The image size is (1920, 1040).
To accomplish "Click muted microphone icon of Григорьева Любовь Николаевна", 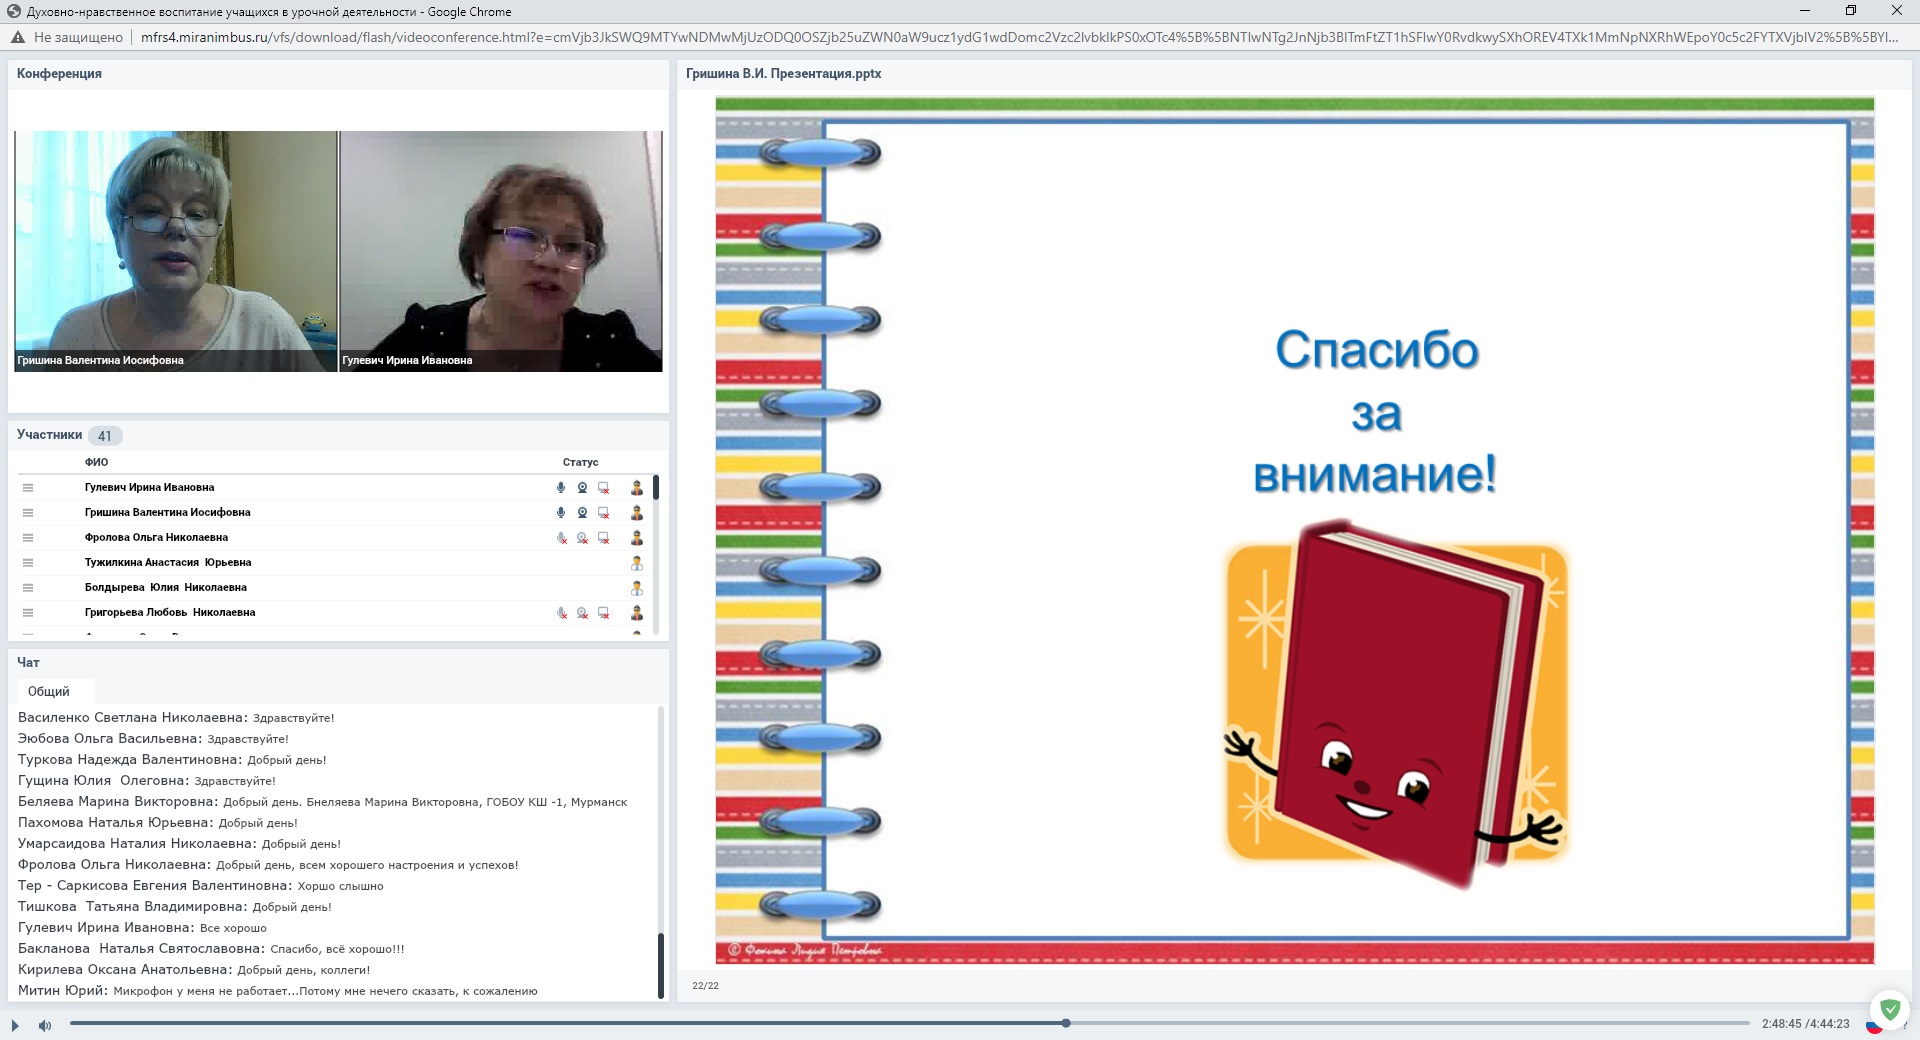I will click(561, 613).
